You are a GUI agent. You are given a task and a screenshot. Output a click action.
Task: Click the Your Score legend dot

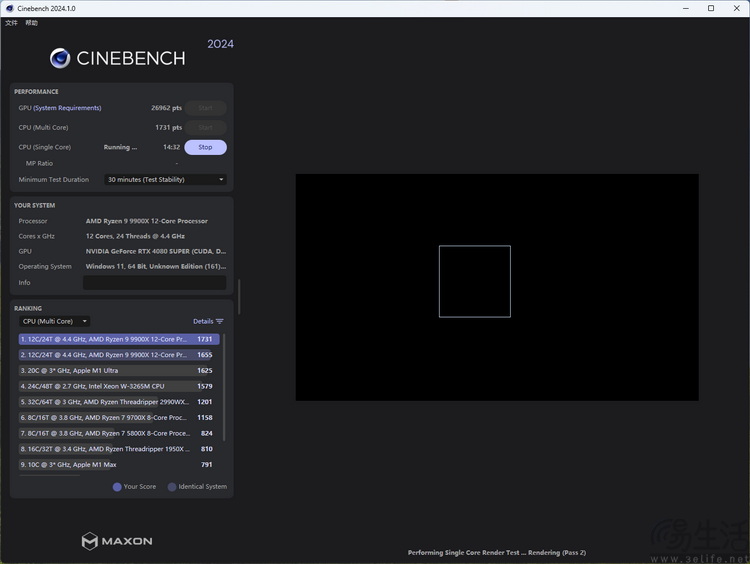tap(117, 487)
